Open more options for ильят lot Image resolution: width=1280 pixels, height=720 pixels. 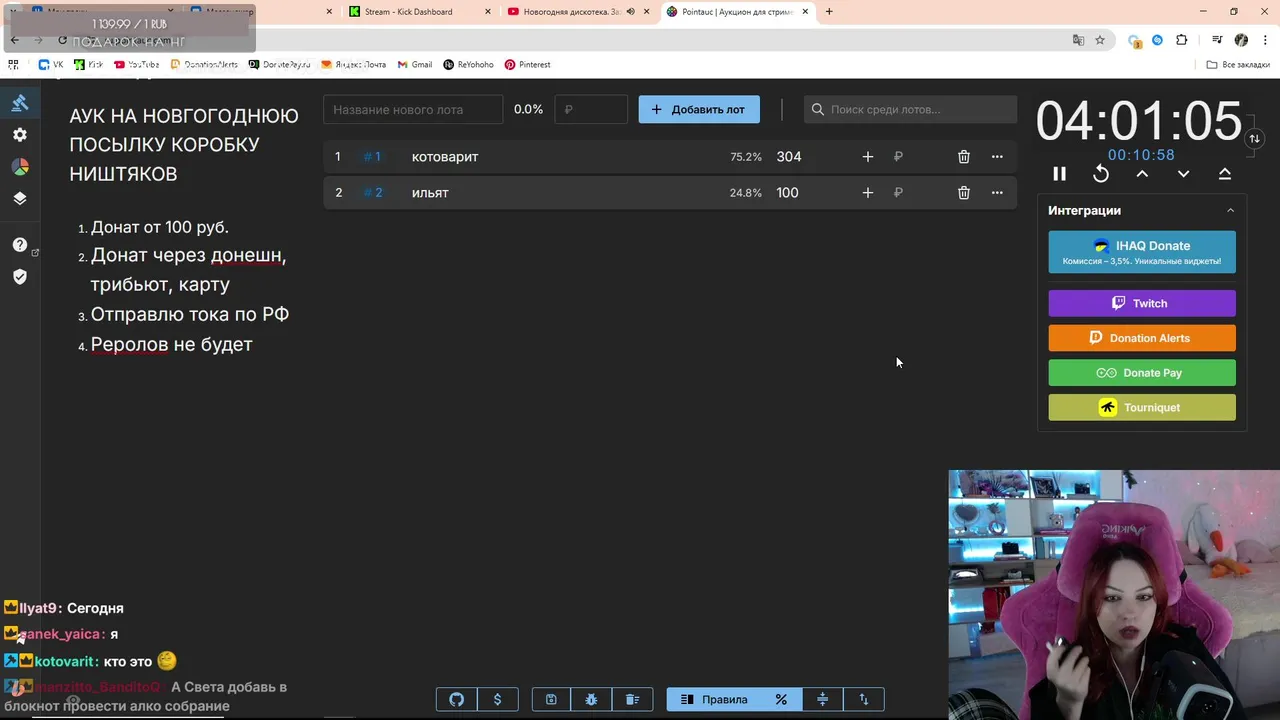point(997,193)
